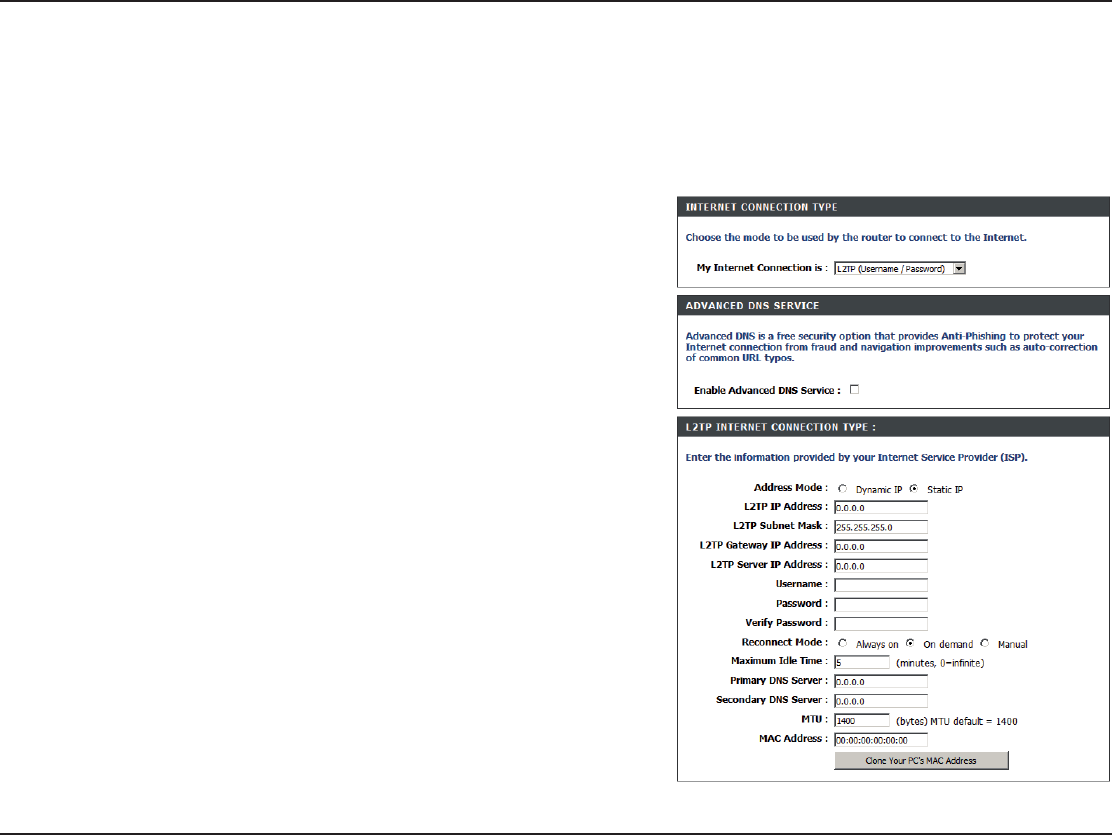Enable Advanced DNS Service checkbox
Screen dimensions: 1112x835
855,389
